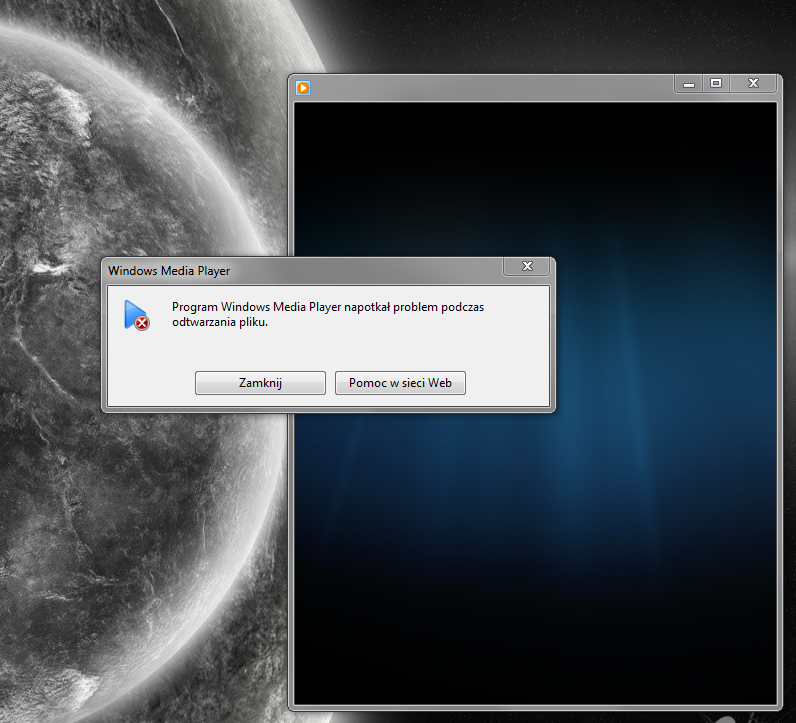Open Pomoc w sieci Web help

(x=400, y=383)
